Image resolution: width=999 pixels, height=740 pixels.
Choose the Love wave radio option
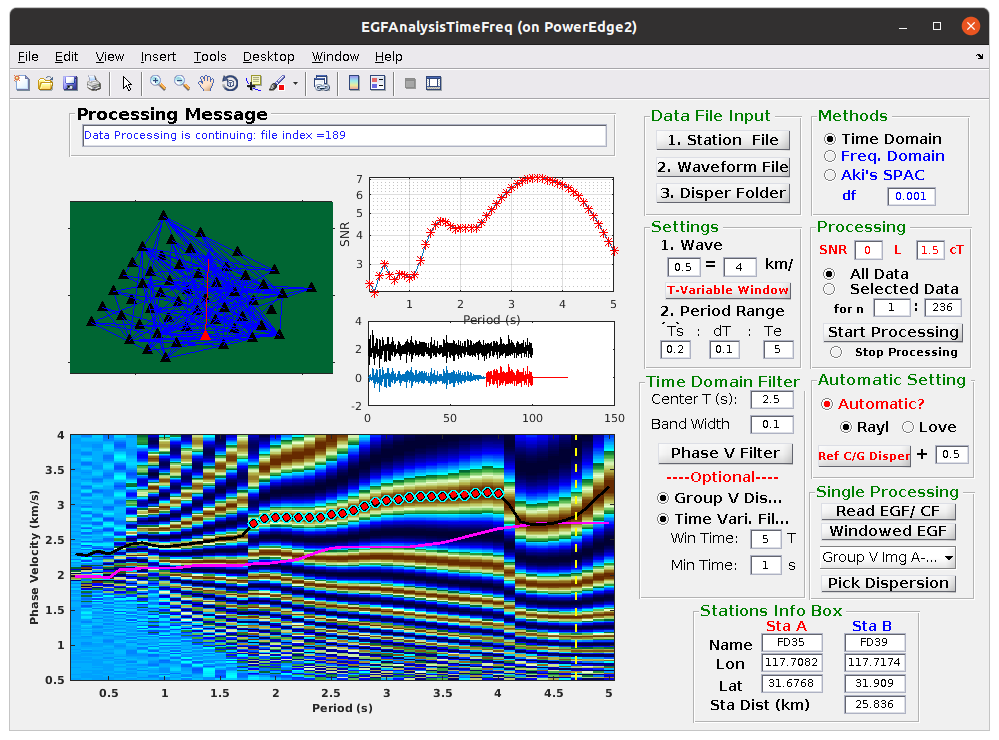click(908, 427)
